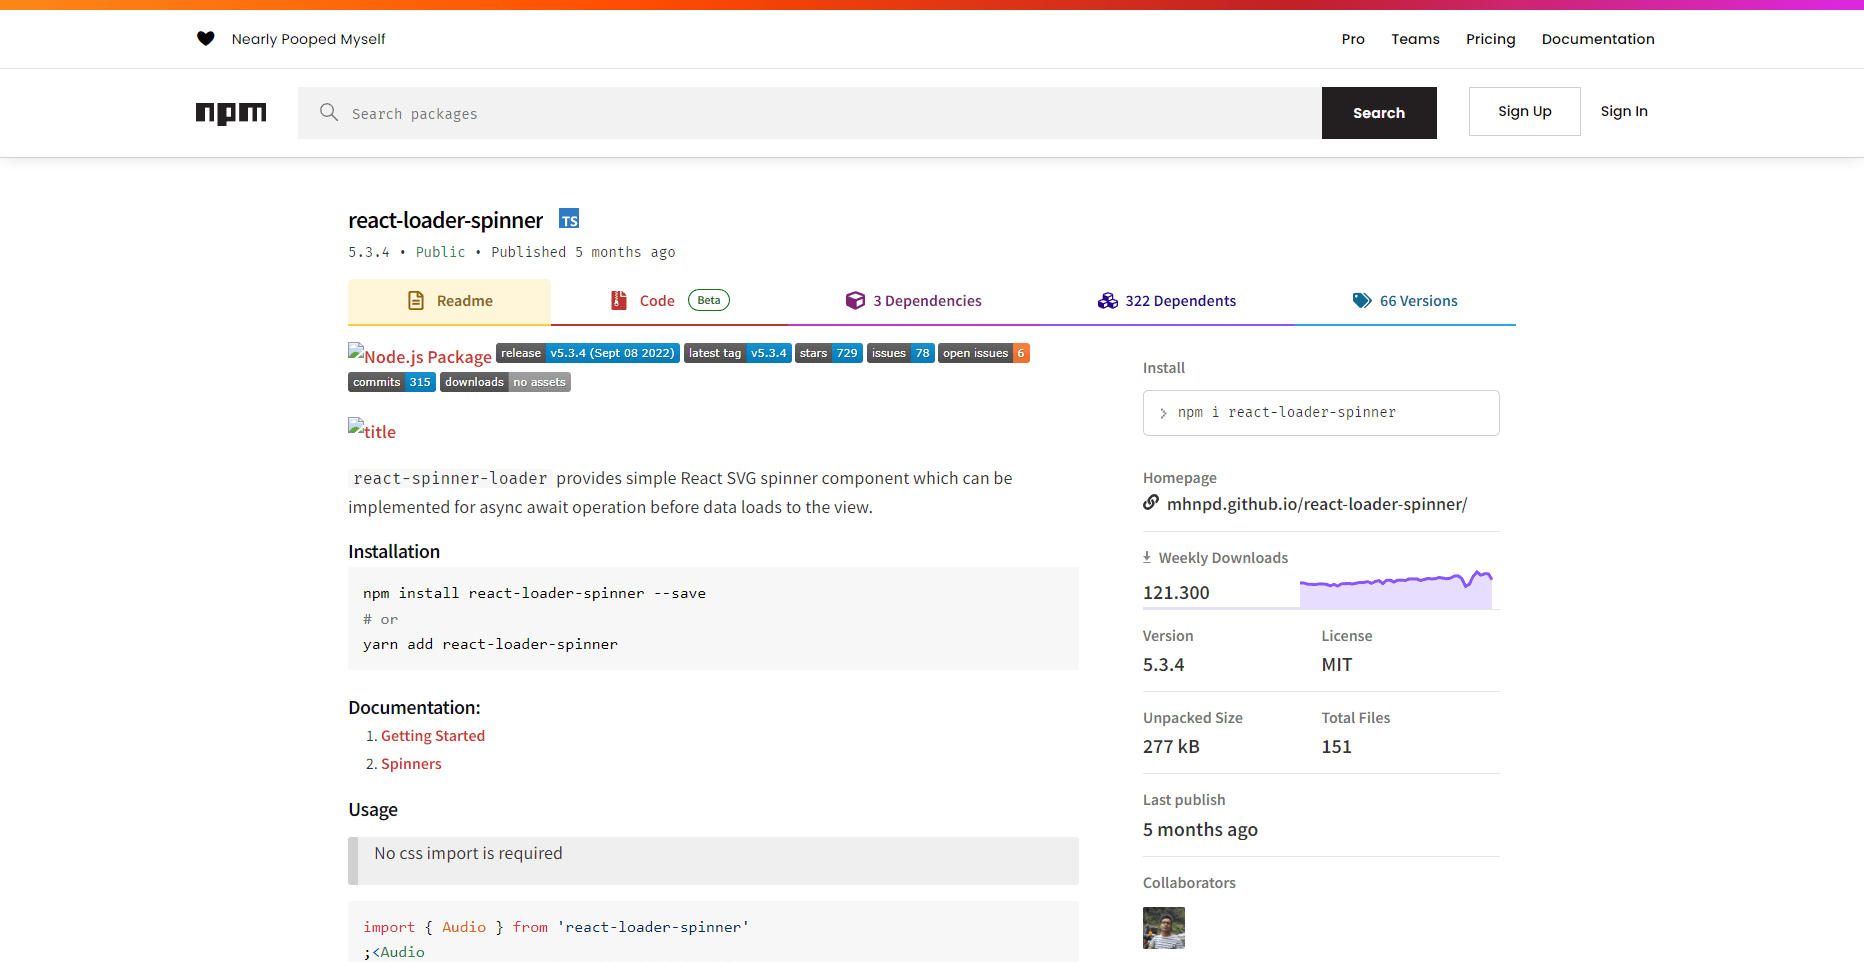1864x962 pixels.
Task: Open the Documentation menu item
Action: pos(1598,39)
